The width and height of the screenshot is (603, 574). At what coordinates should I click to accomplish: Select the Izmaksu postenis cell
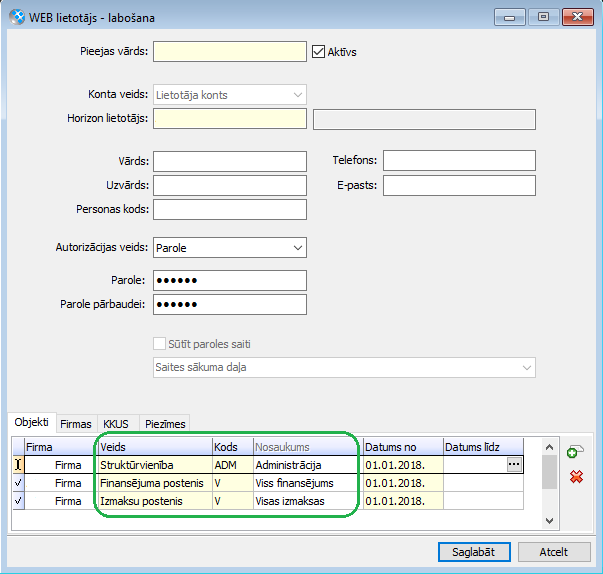[x=153, y=501]
